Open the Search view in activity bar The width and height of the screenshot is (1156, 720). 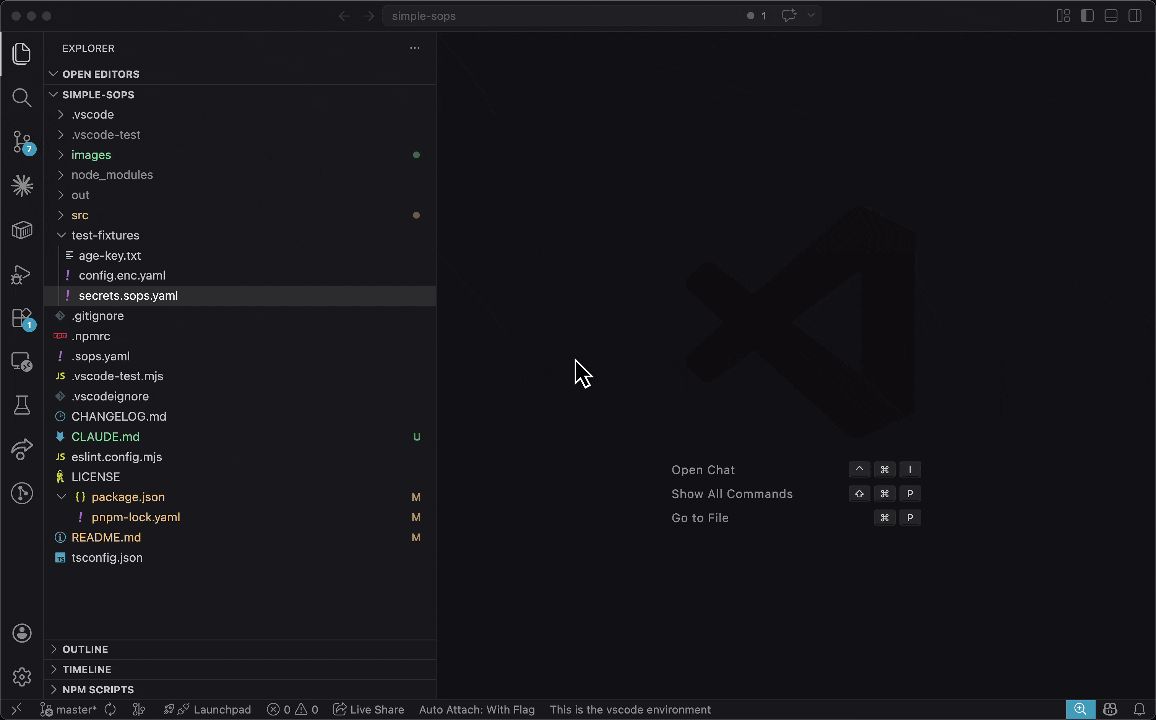pos(22,97)
